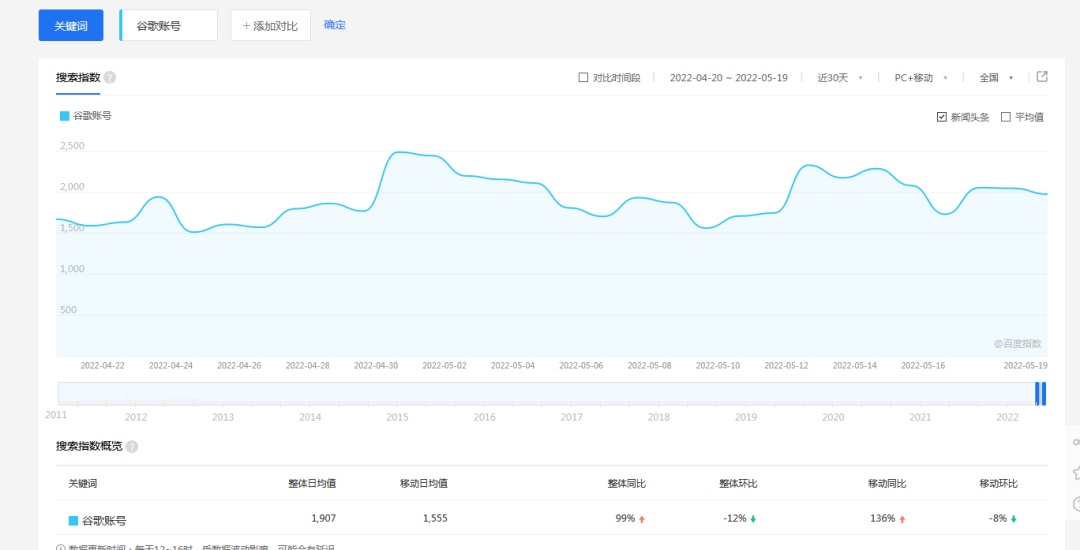Viewport: 1080px width, 550px height.
Task: Click the 1,555 mobile daily average value
Action: point(435,518)
